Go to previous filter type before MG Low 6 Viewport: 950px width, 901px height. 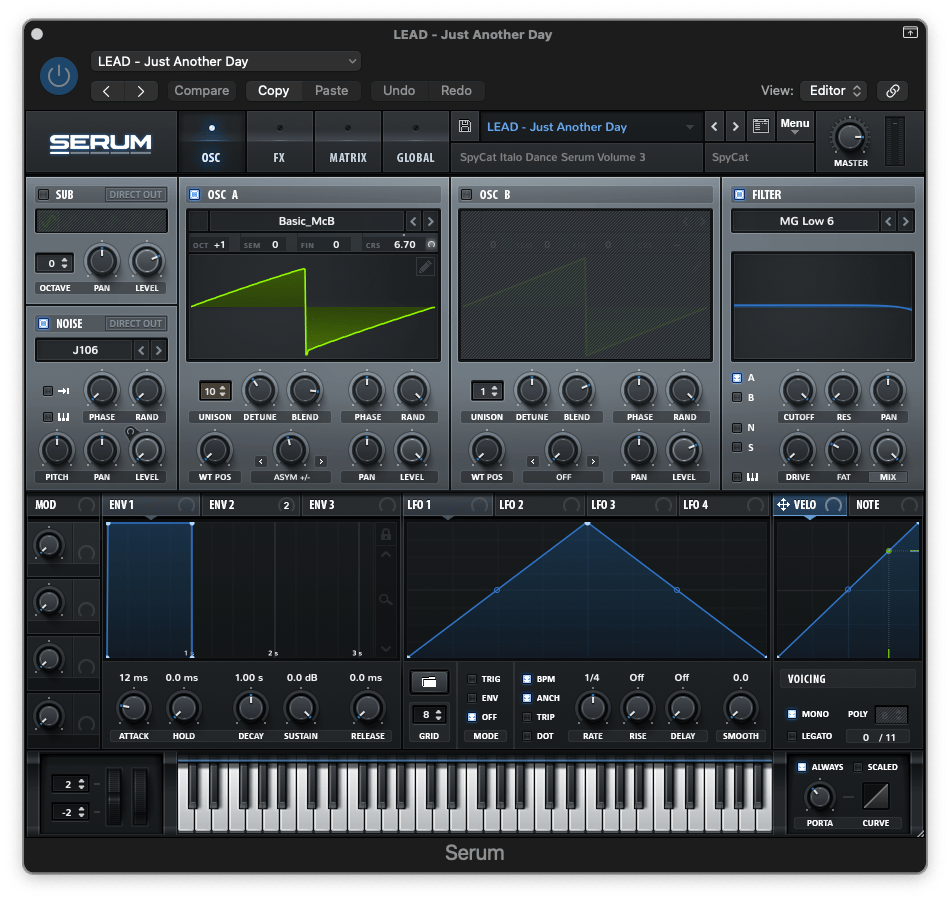point(888,221)
